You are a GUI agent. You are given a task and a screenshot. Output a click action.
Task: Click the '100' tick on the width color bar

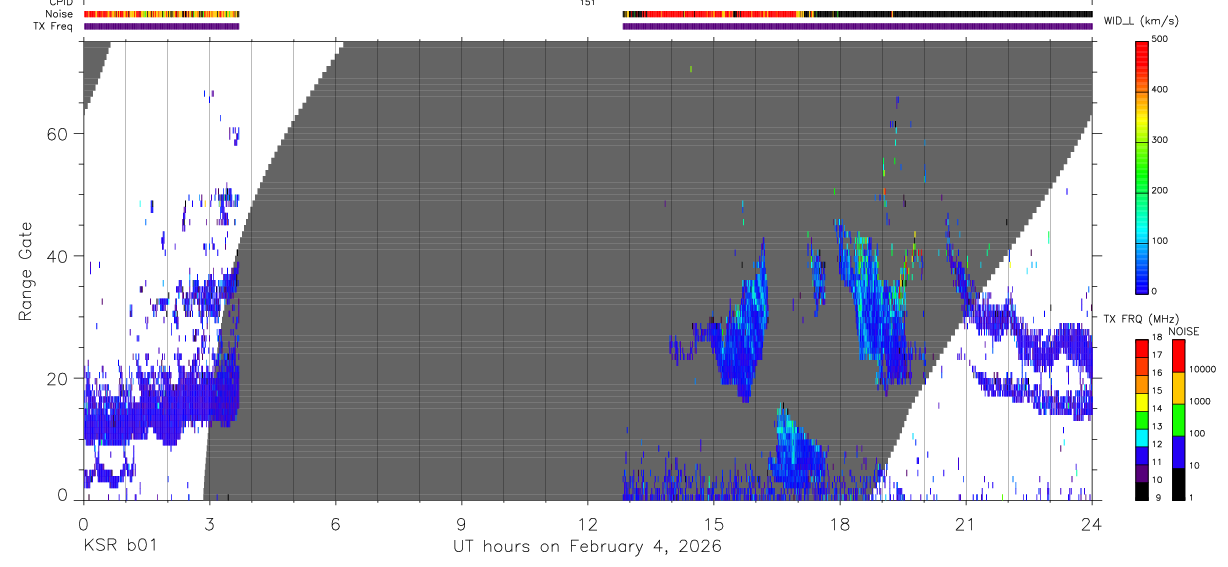pos(1161,241)
